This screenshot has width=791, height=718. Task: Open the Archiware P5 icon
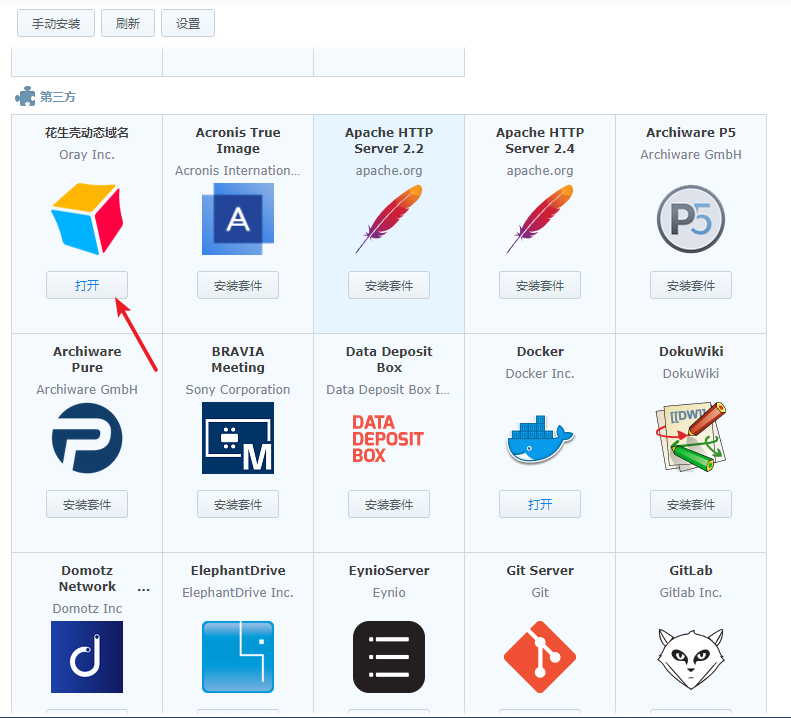click(x=691, y=218)
